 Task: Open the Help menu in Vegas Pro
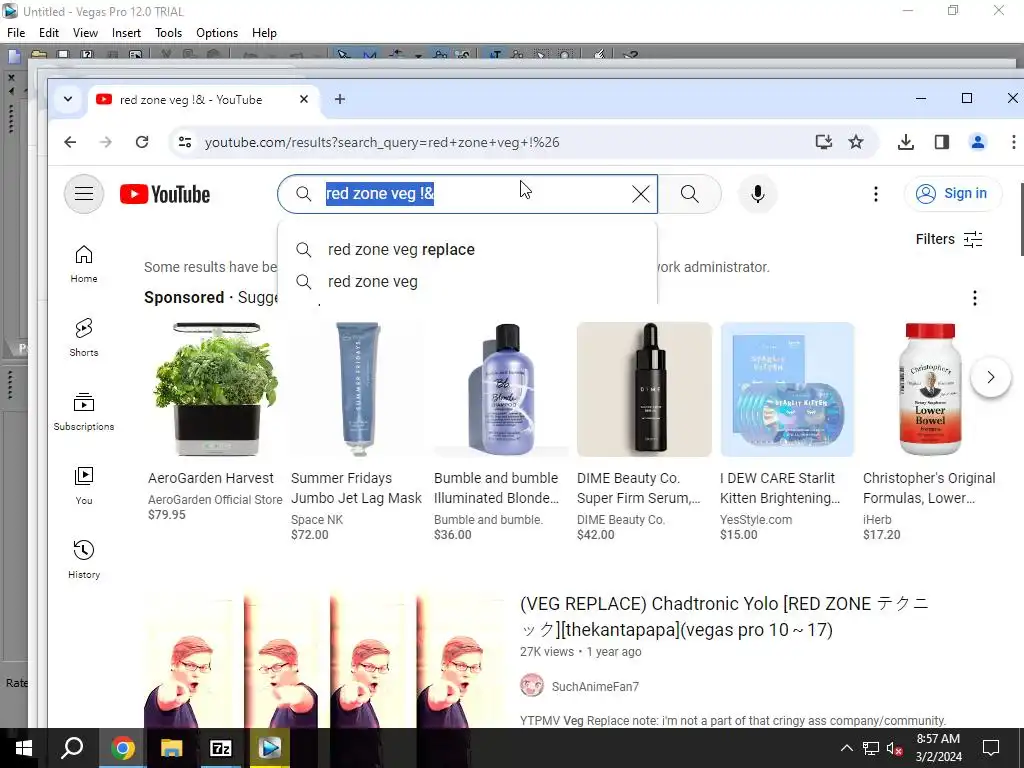coord(264,33)
